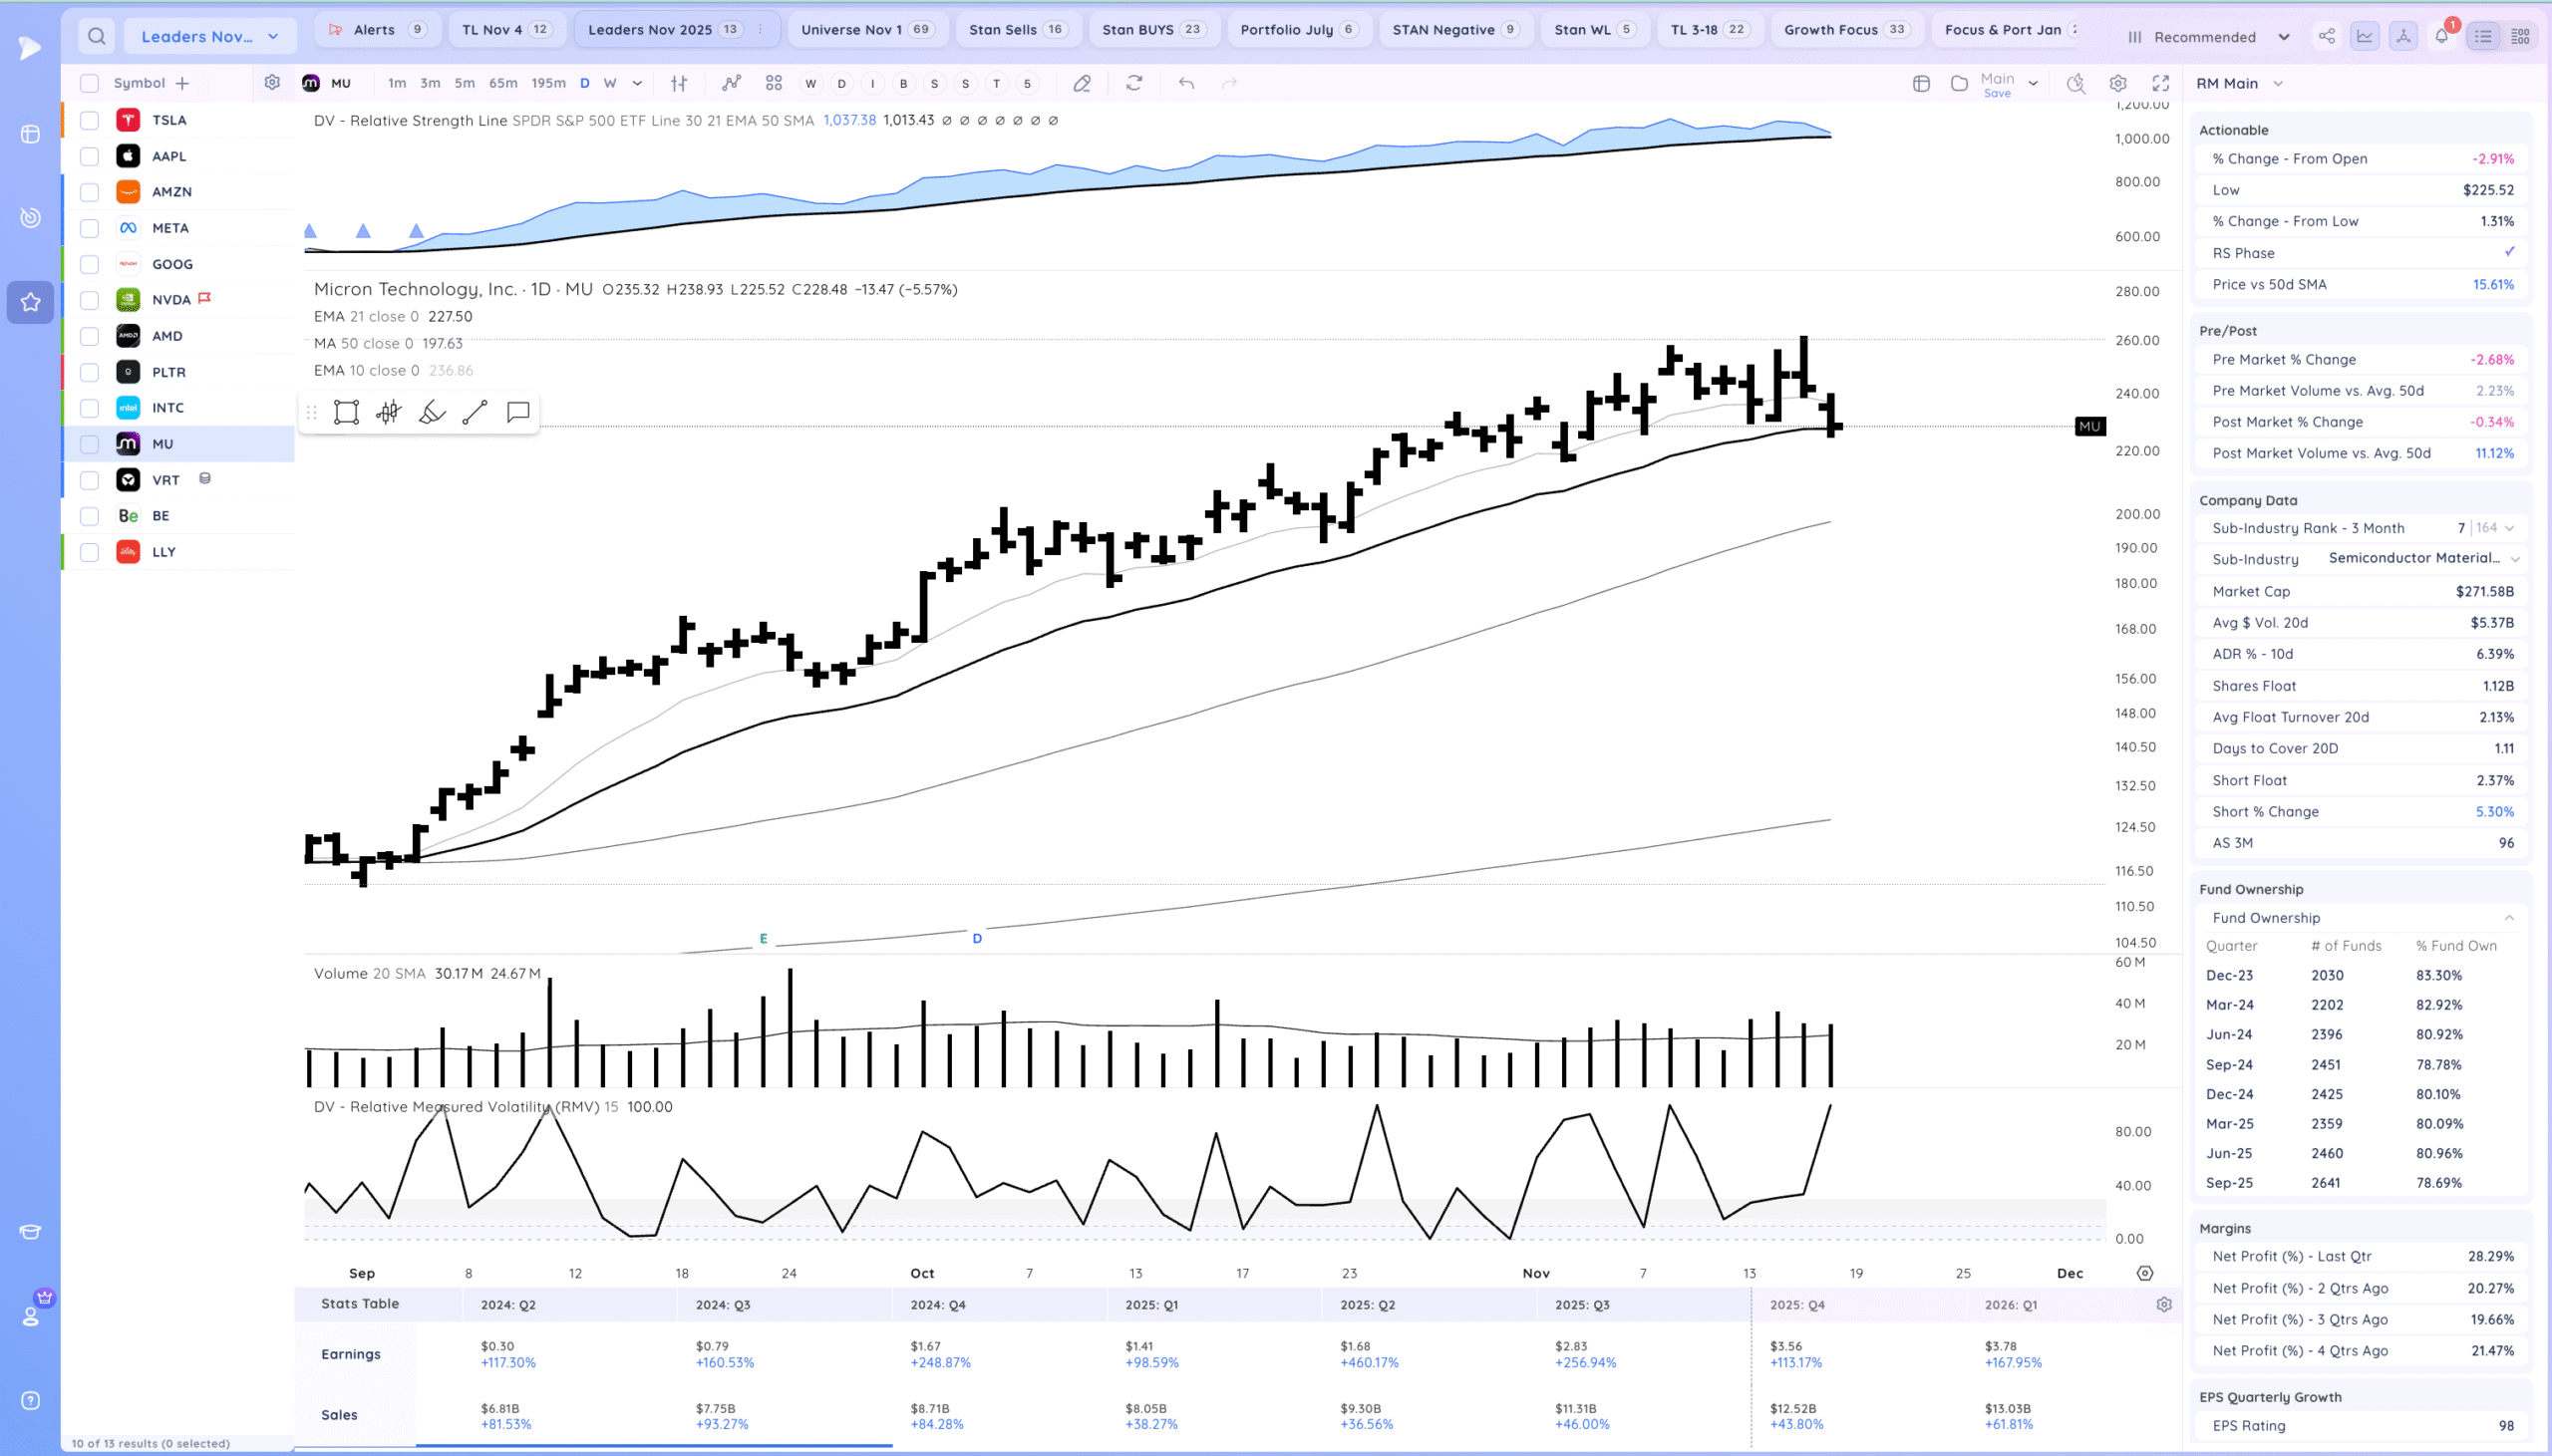Click the eraser drawing icon
2552x1456 pixels.
1082,83
